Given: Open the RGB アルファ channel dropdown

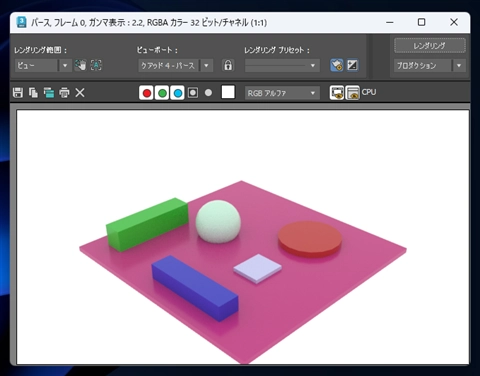Looking at the screenshot, I should [282, 93].
